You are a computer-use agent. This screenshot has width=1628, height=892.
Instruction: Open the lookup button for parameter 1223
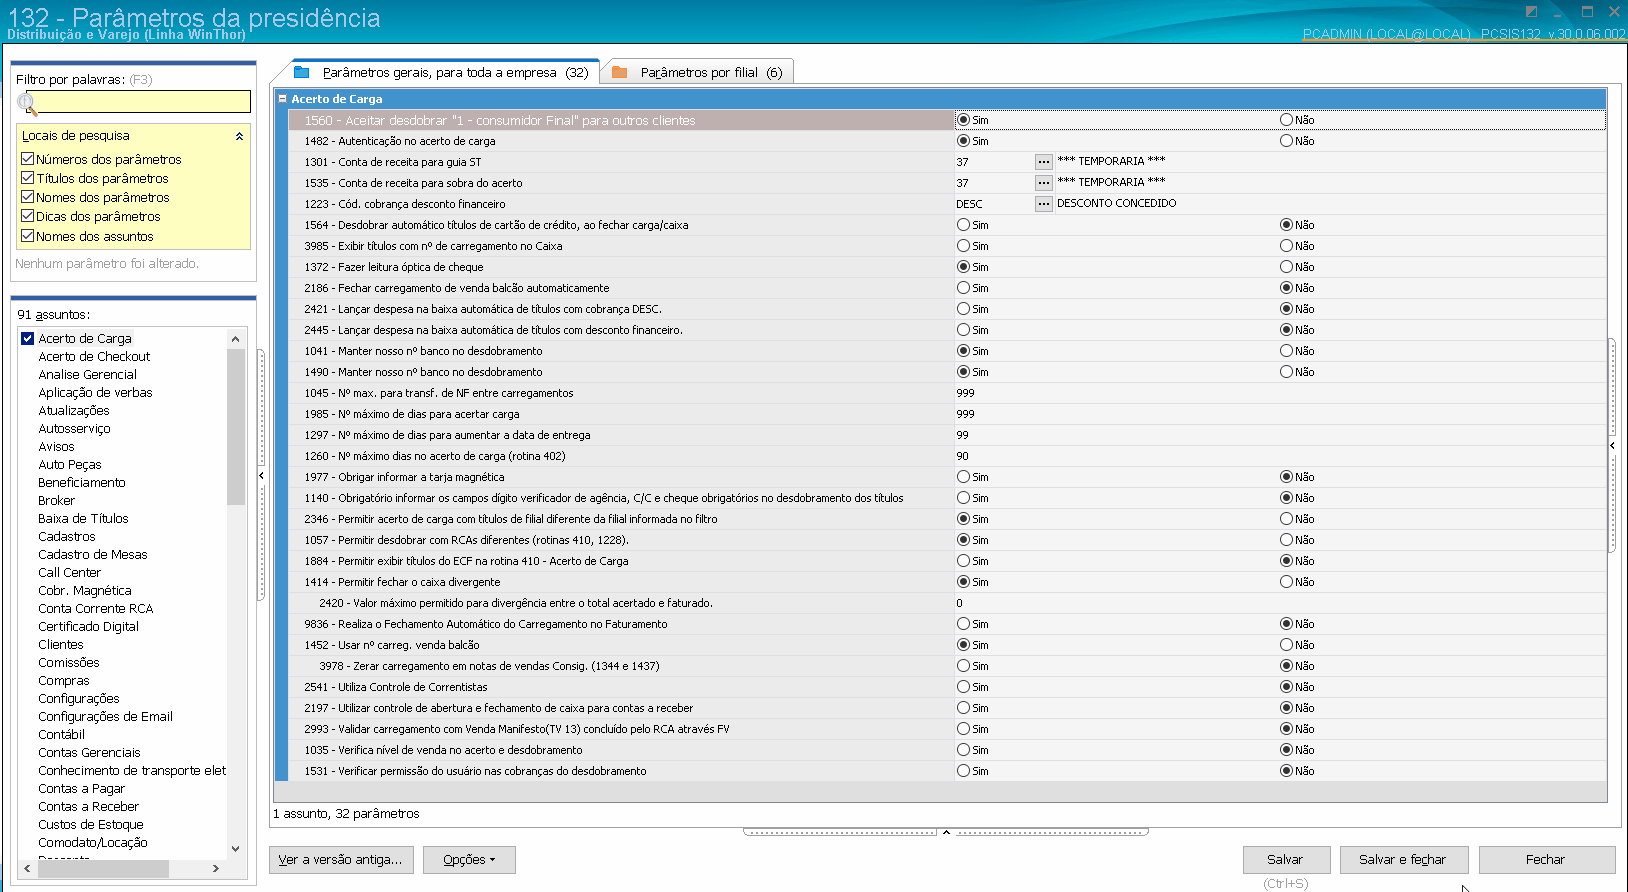click(1043, 204)
